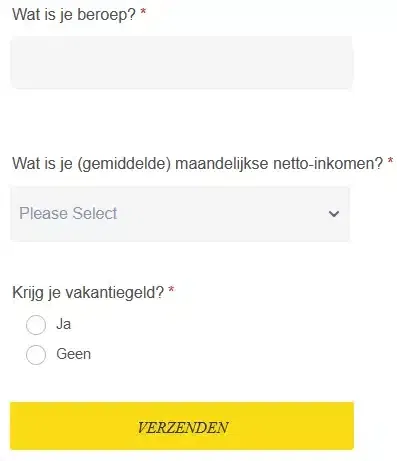Click the chevron arrow in income dropdown
The image size is (397, 461).
pos(334,214)
